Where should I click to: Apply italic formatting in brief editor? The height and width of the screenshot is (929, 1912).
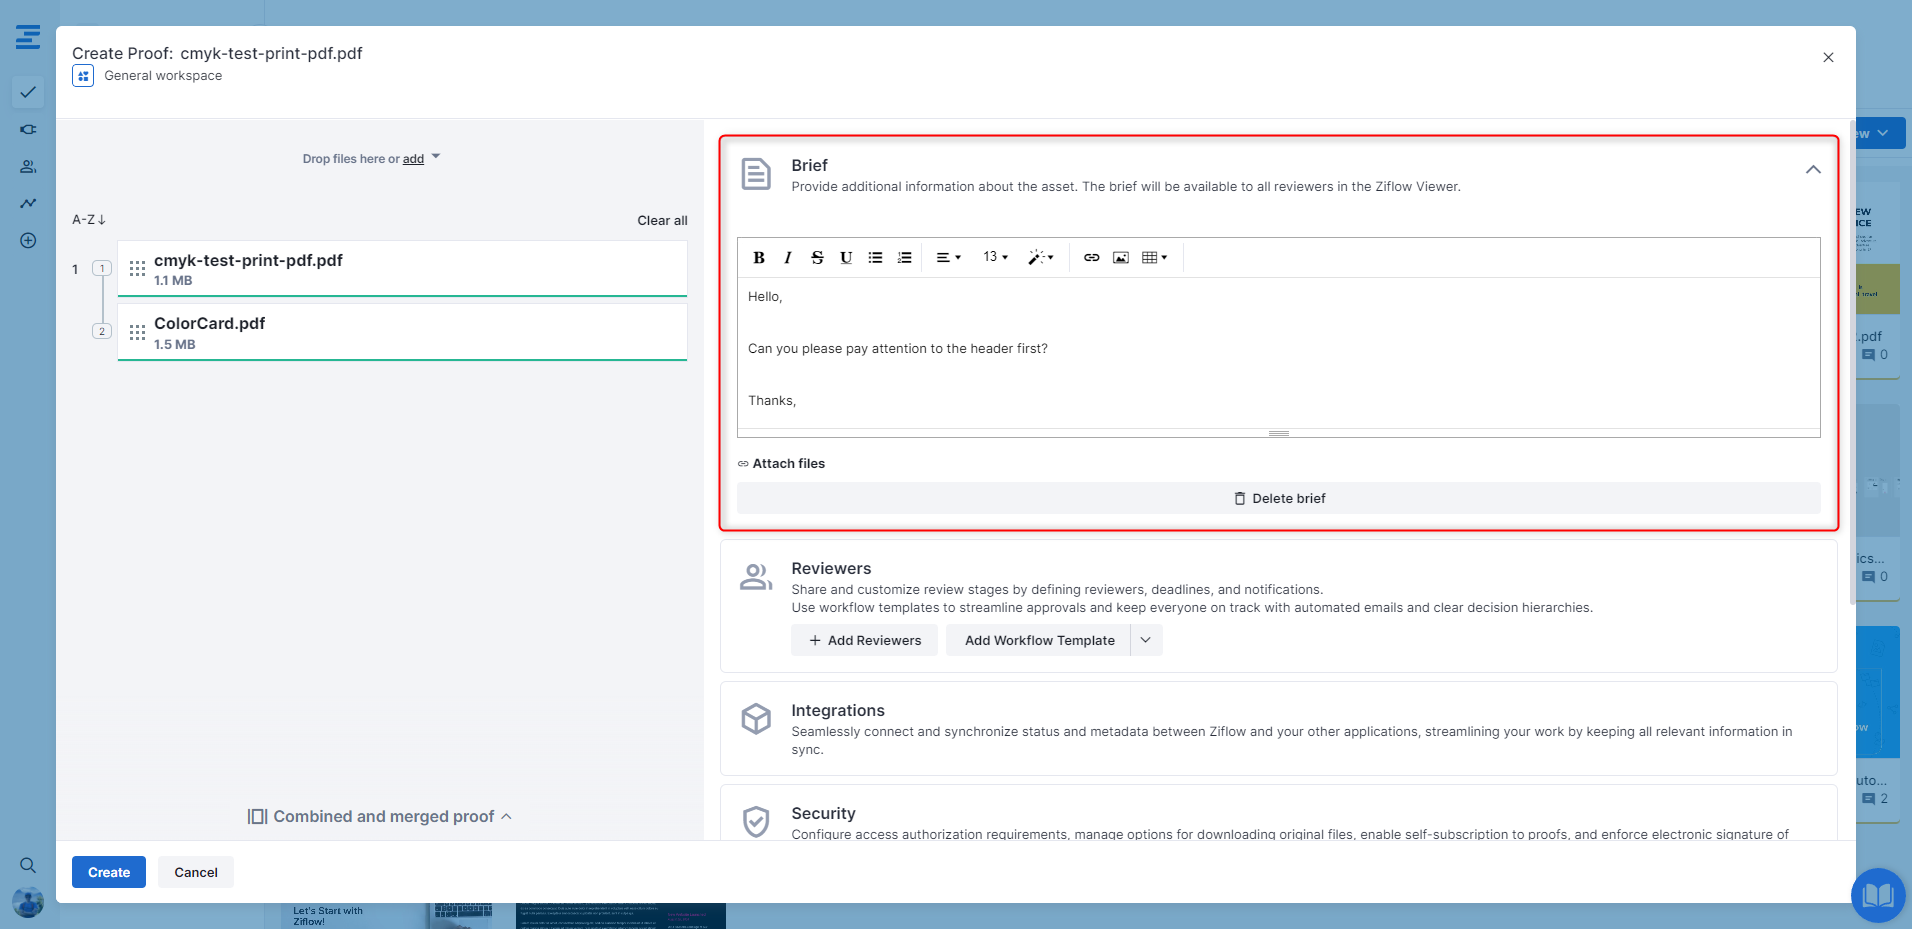point(788,257)
